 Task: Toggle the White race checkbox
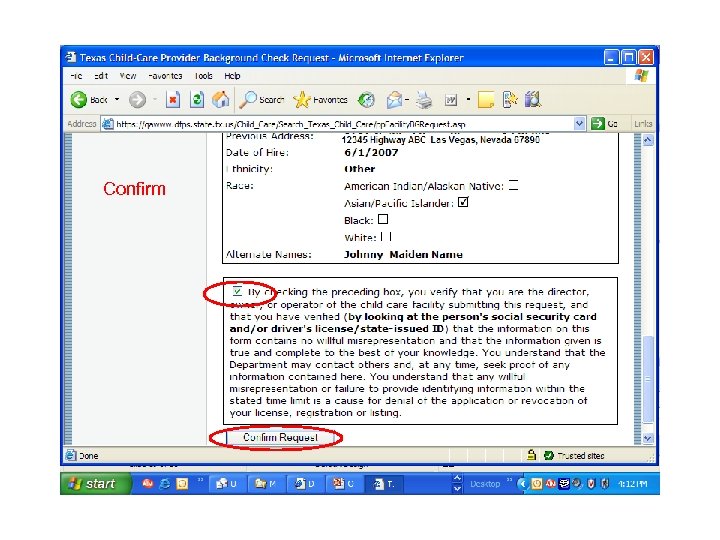click(386, 236)
